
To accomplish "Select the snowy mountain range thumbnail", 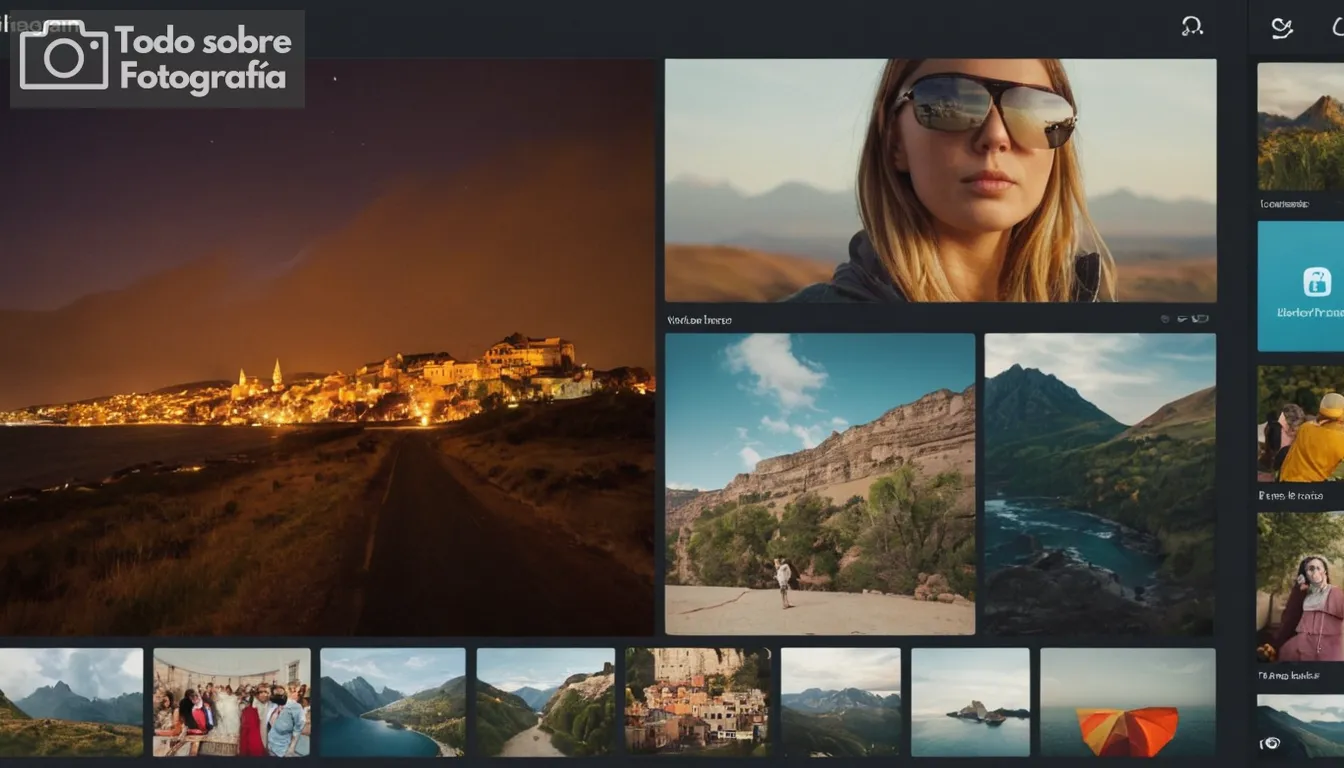I will tap(840, 702).
